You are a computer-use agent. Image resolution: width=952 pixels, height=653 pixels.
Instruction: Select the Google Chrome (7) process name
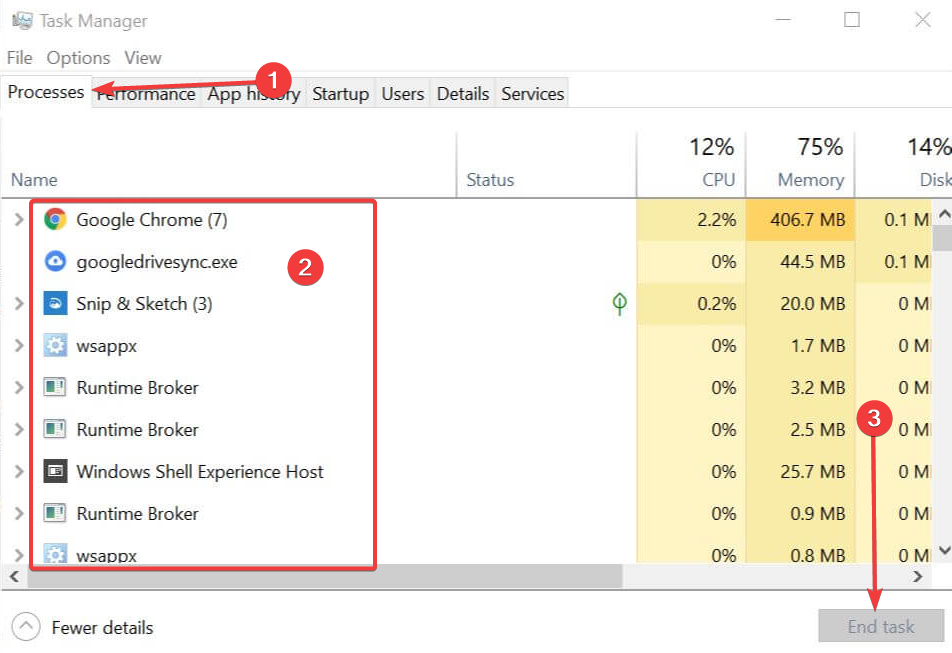tap(152, 219)
